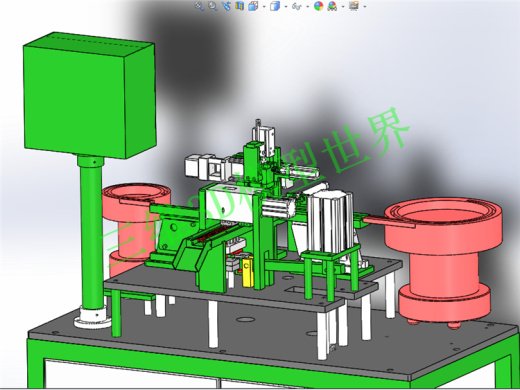Select the green support pole under the box
The height and width of the screenshot is (390, 520).
[92, 233]
